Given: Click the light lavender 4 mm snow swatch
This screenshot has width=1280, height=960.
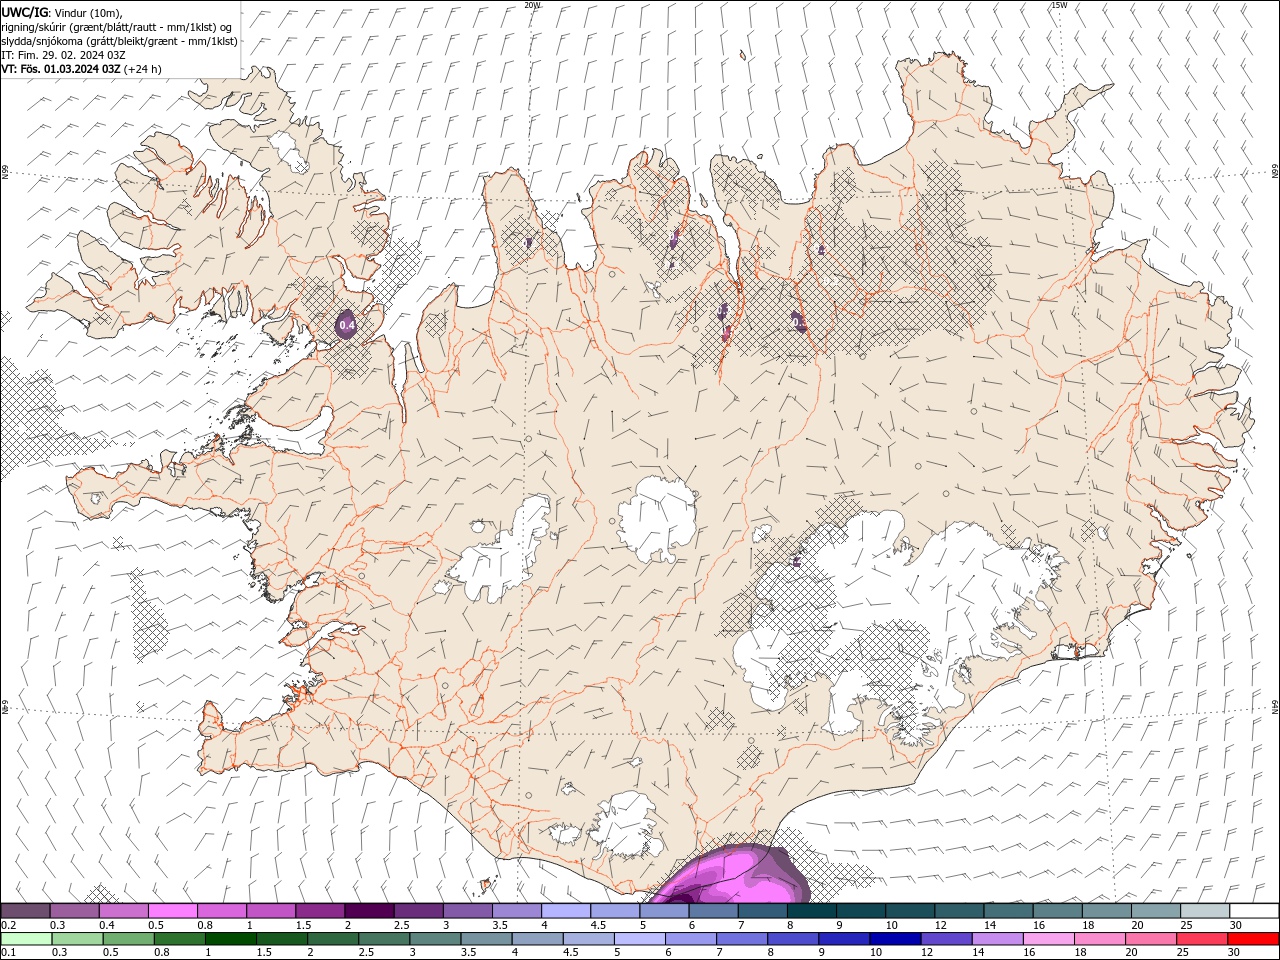Looking at the screenshot, I should (x=564, y=911).
